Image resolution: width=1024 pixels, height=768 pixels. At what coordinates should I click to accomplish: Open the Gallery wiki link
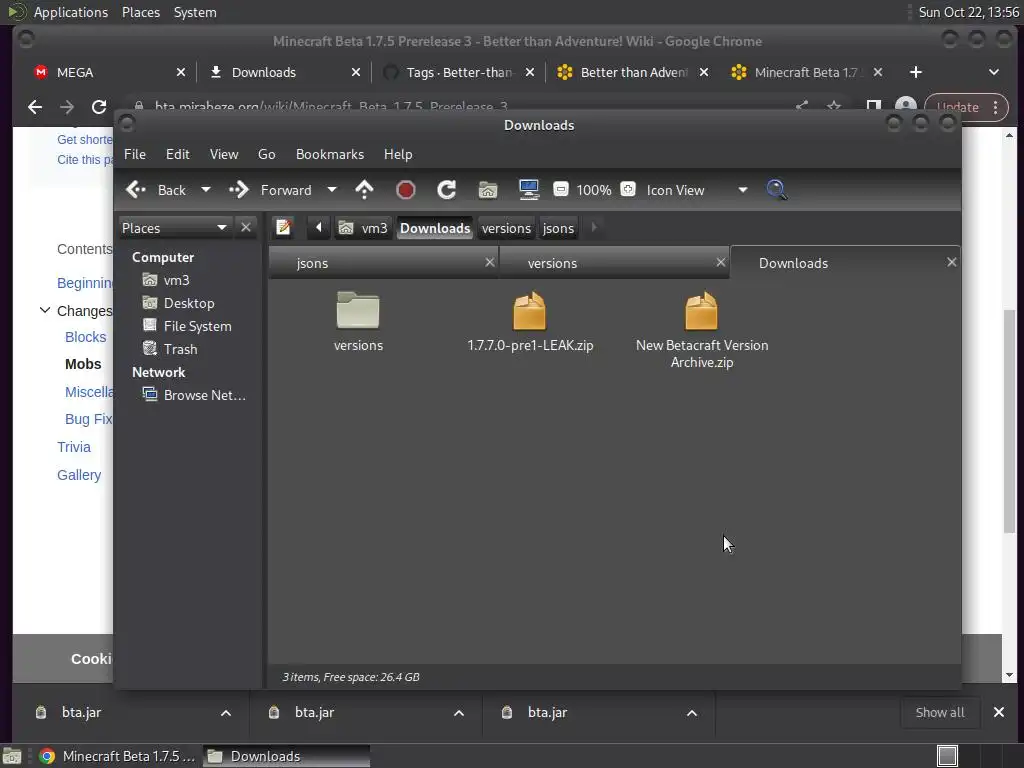(x=79, y=475)
